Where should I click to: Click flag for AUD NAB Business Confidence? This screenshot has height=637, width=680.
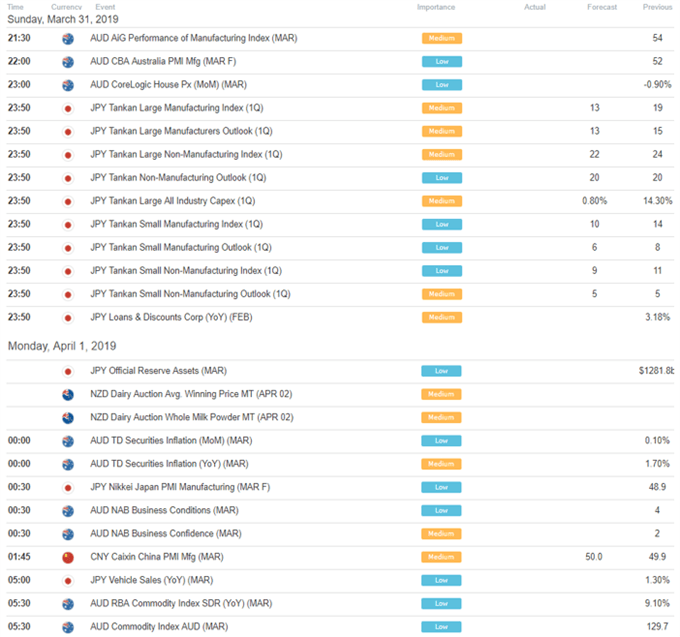pyautogui.click(x=68, y=534)
